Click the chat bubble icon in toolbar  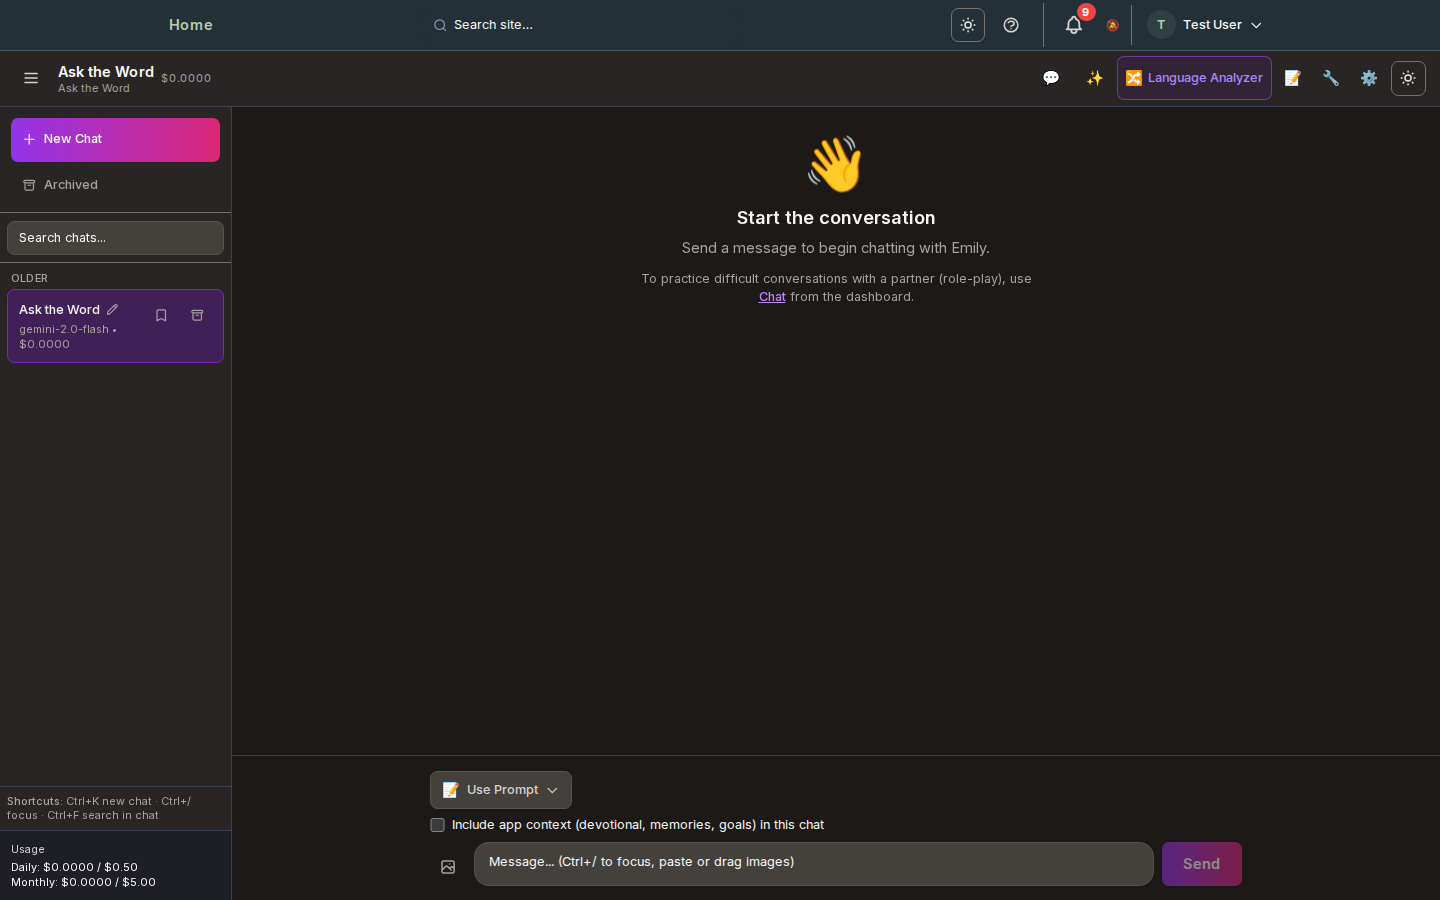[1051, 78]
